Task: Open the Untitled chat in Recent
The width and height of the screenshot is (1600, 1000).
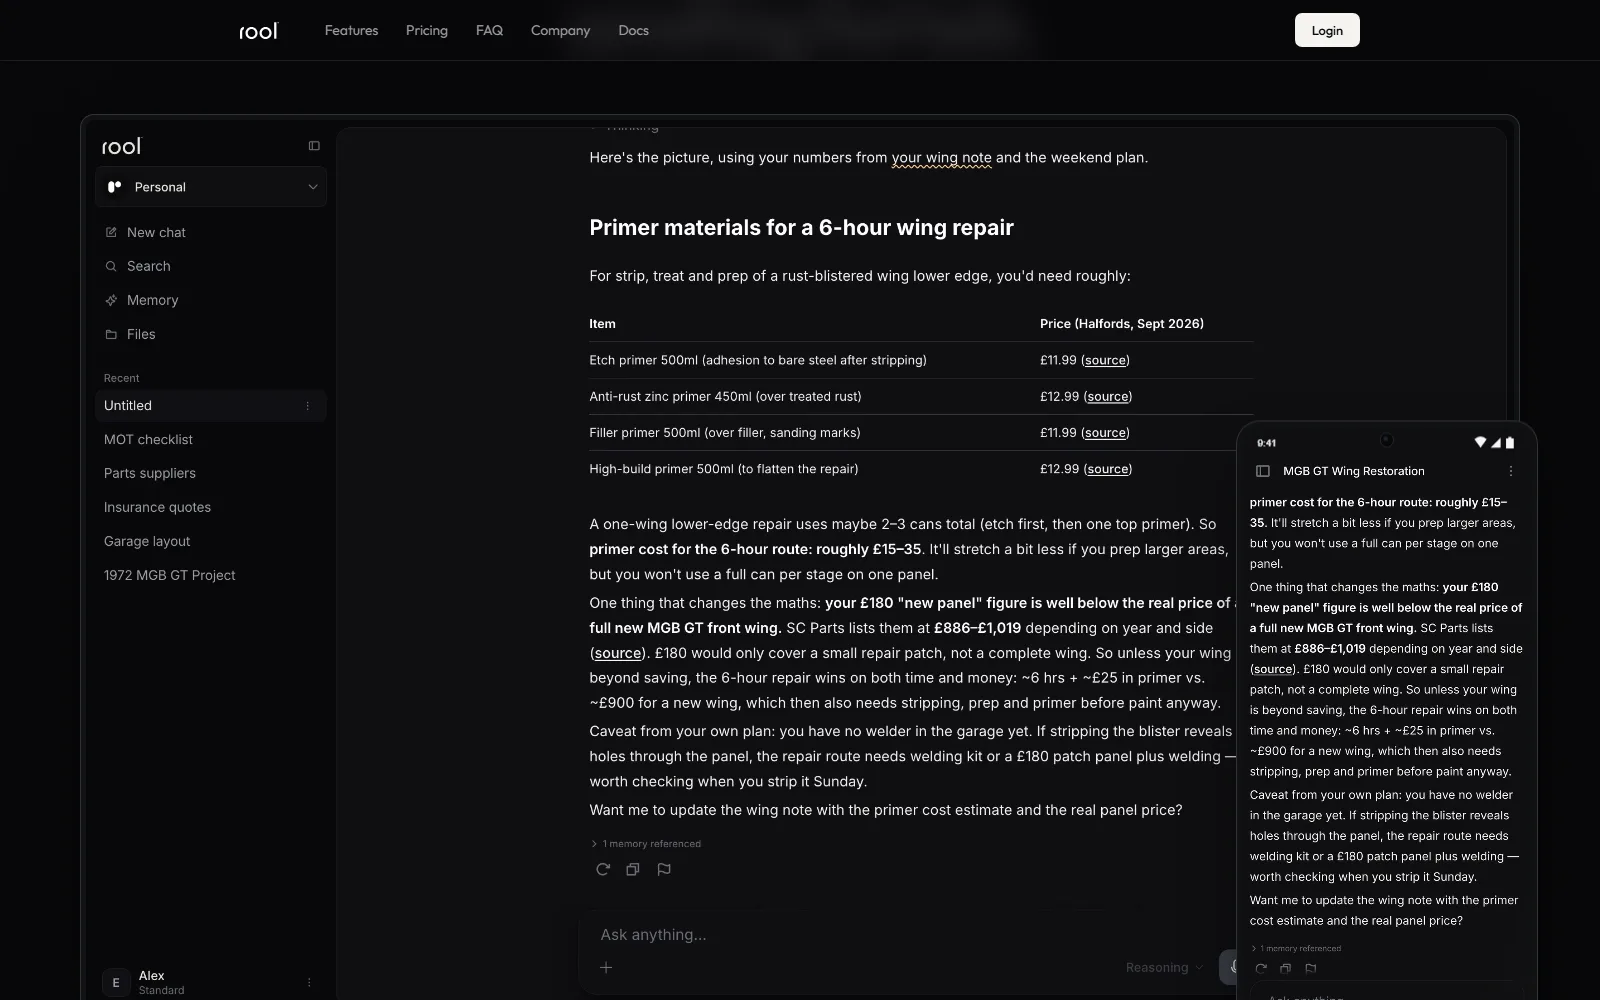Action: pyautogui.click(x=211, y=406)
